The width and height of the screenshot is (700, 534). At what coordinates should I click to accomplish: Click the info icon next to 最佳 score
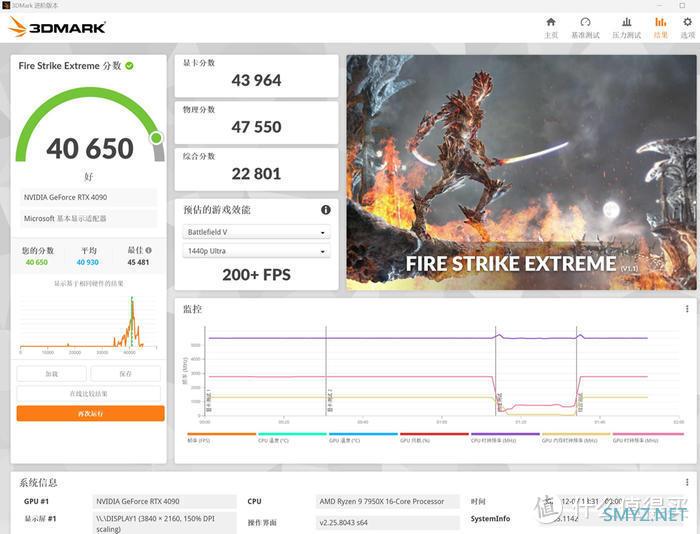click(x=149, y=250)
